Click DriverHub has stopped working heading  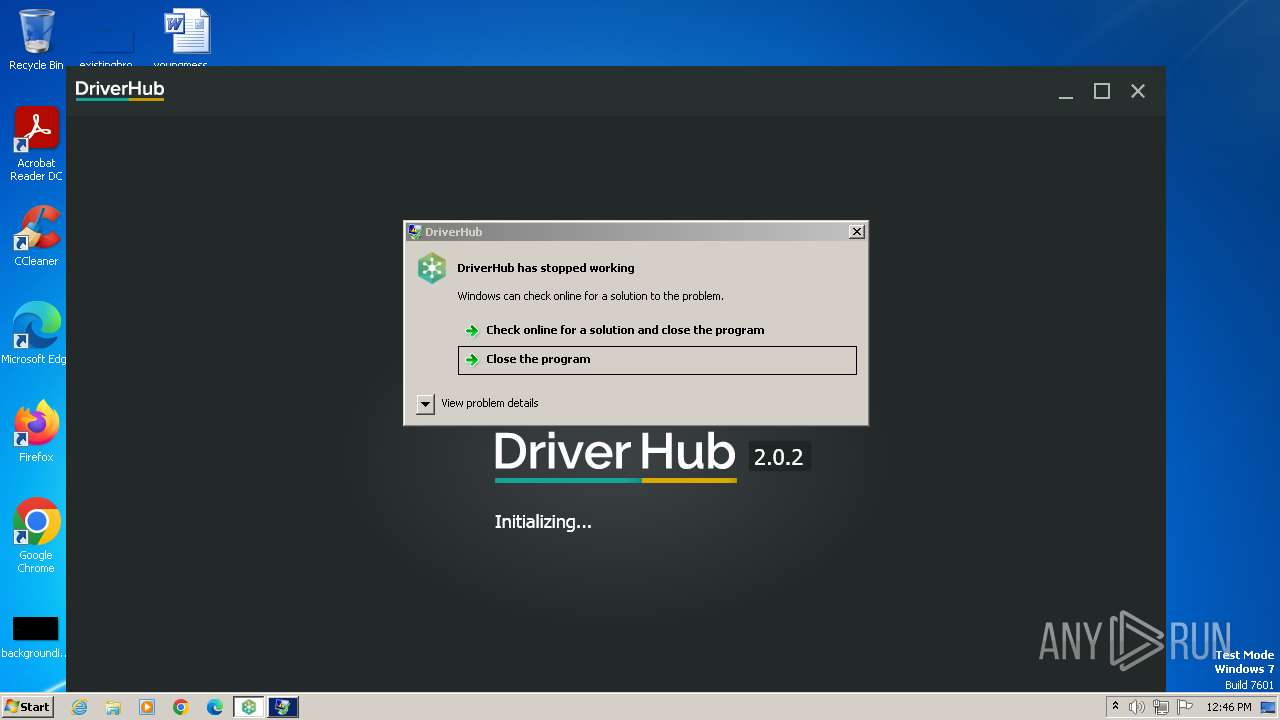(546, 268)
